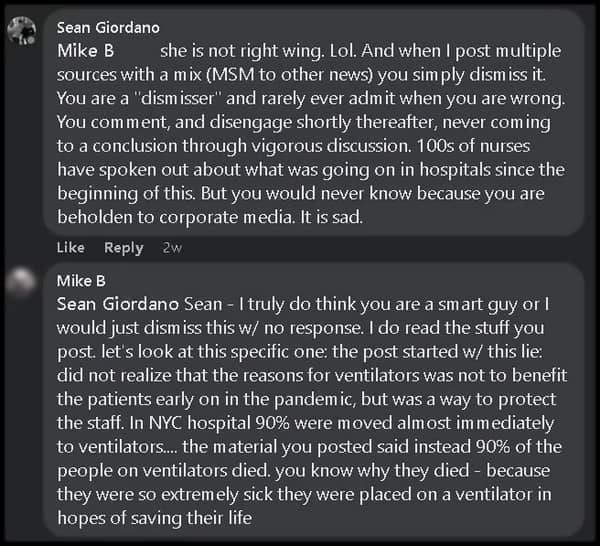Reply to Sean Giordano's comment
The height and width of the screenshot is (546, 600).
point(124,248)
